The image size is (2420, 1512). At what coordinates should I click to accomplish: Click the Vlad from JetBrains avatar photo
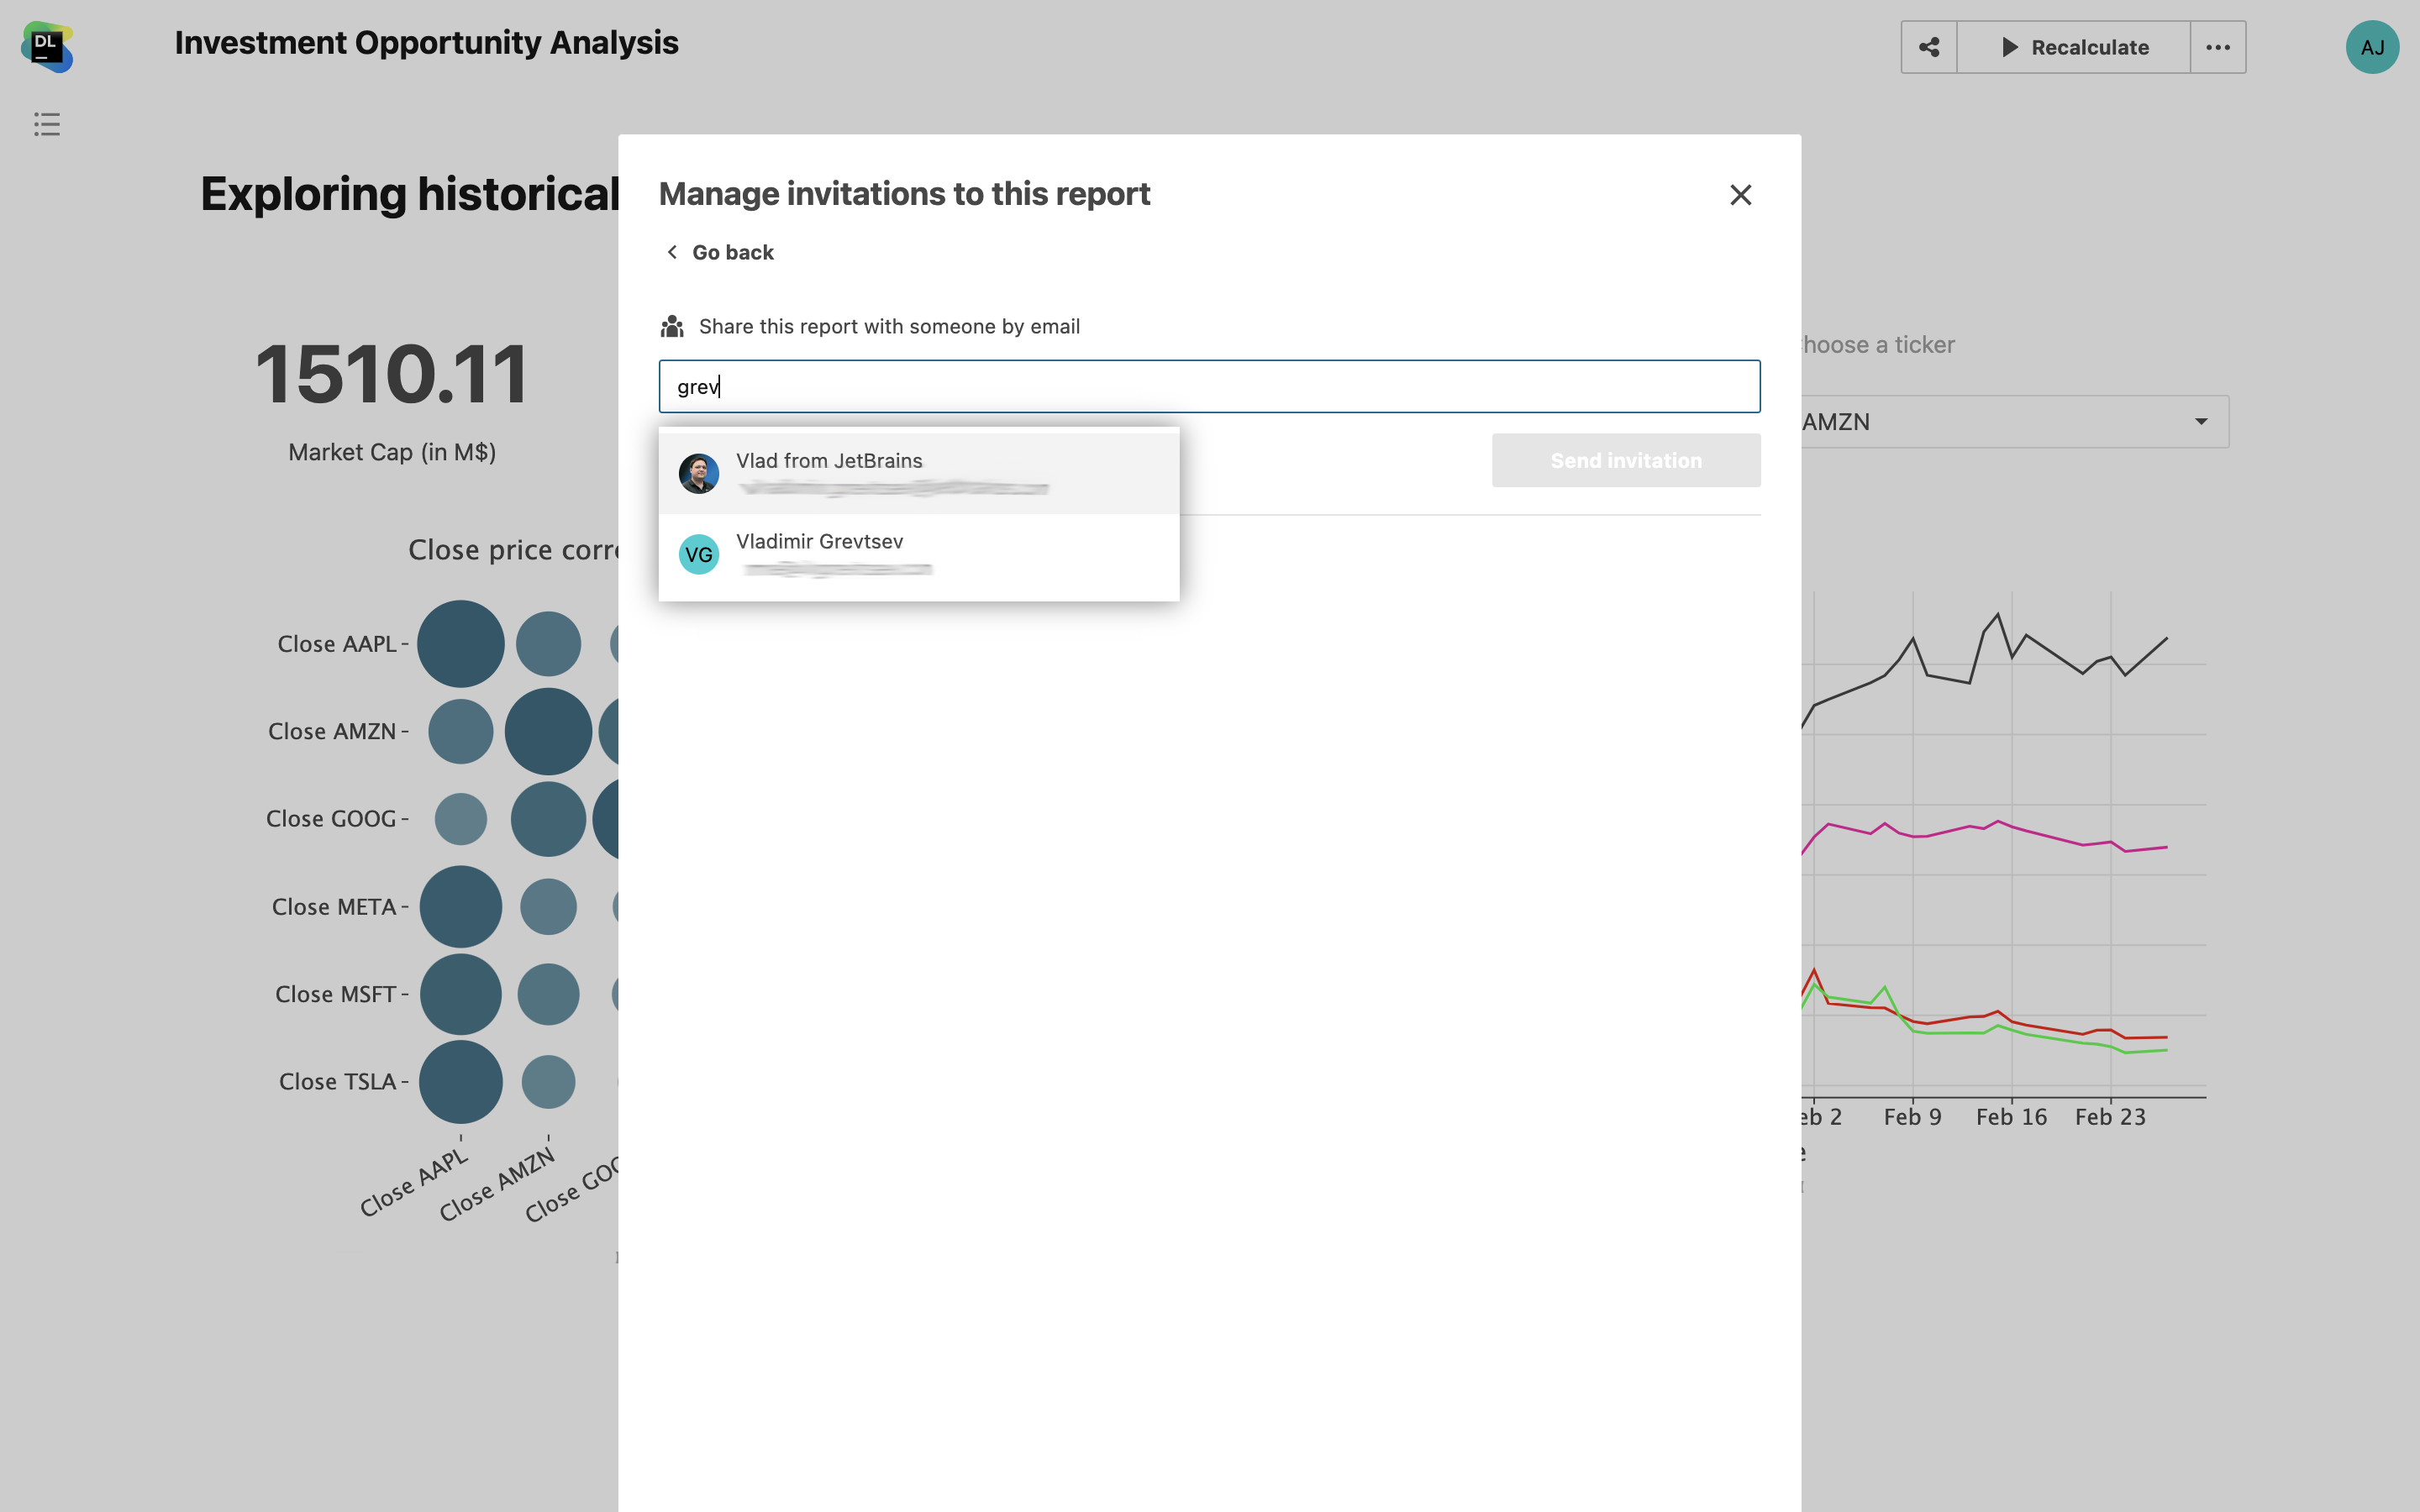click(x=698, y=473)
